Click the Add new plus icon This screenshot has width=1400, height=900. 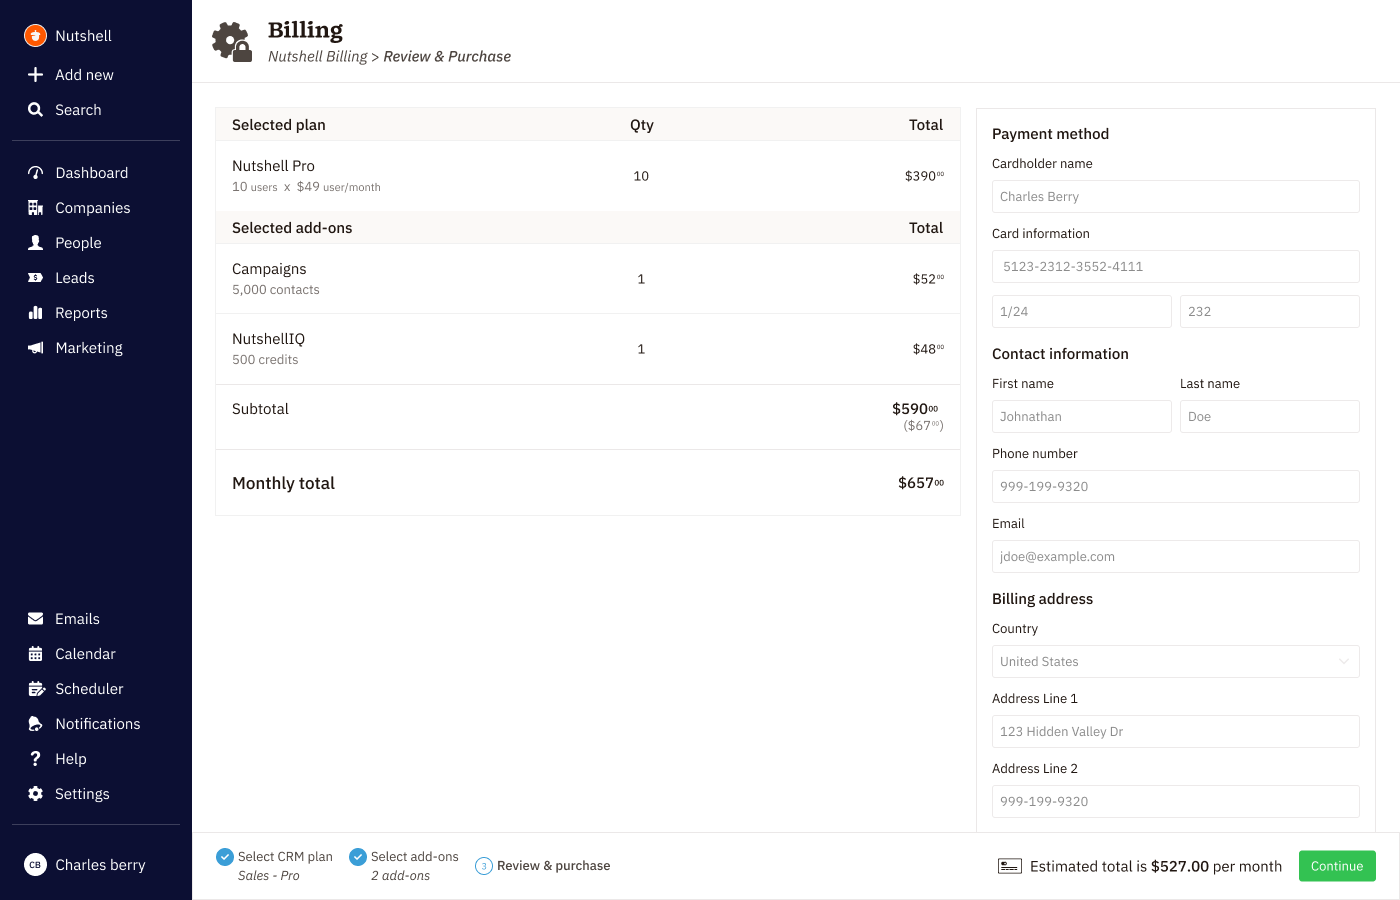click(x=35, y=75)
